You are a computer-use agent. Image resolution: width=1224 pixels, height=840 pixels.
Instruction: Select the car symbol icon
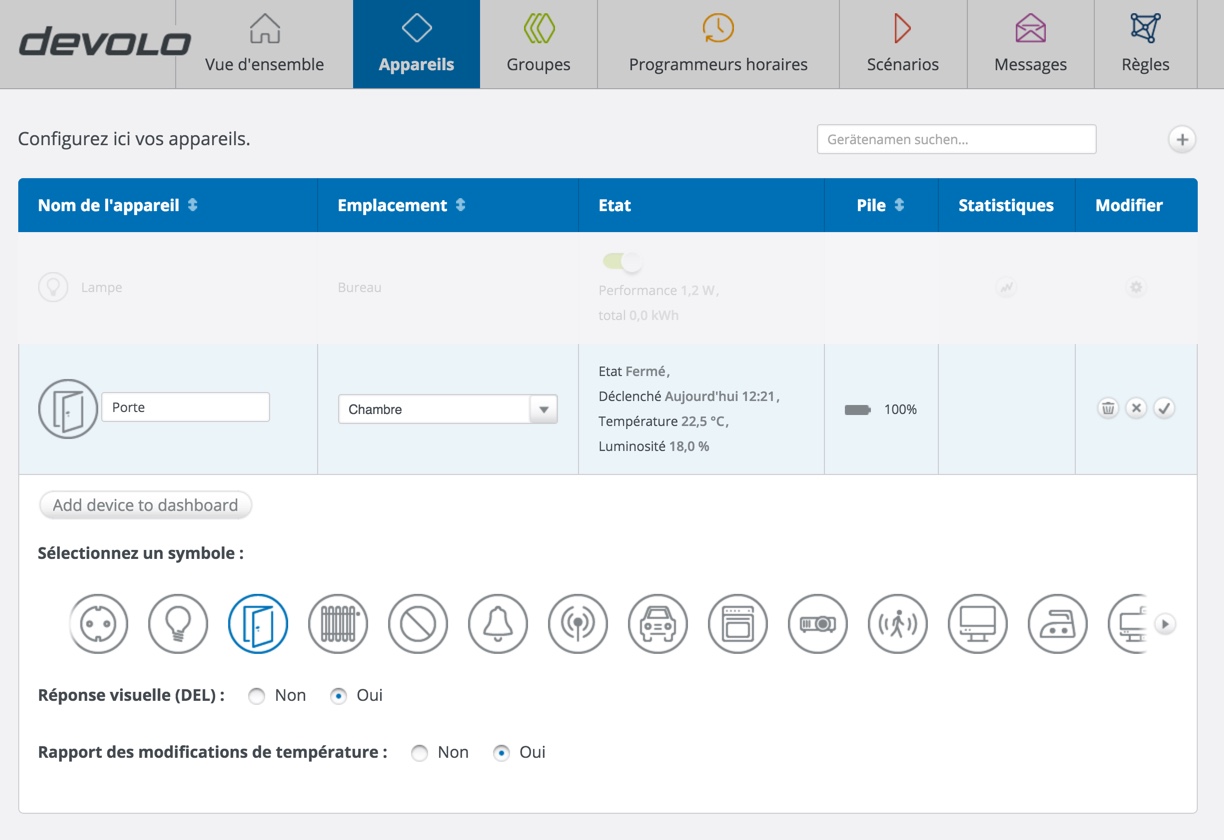(x=658, y=624)
